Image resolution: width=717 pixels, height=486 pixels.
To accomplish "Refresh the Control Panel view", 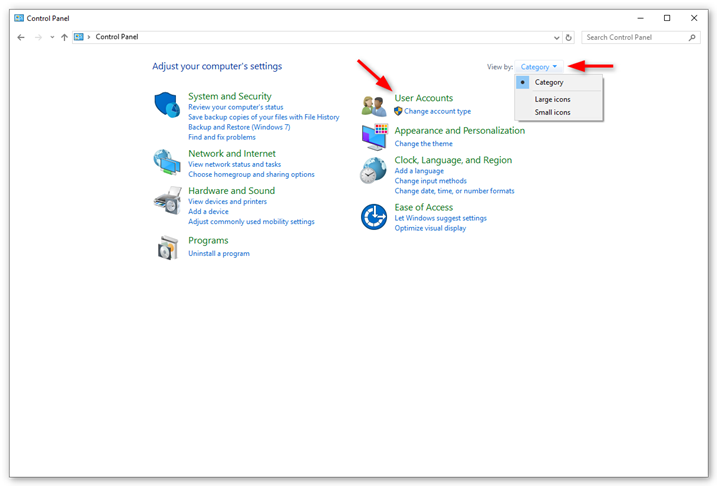I will (x=568, y=37).
